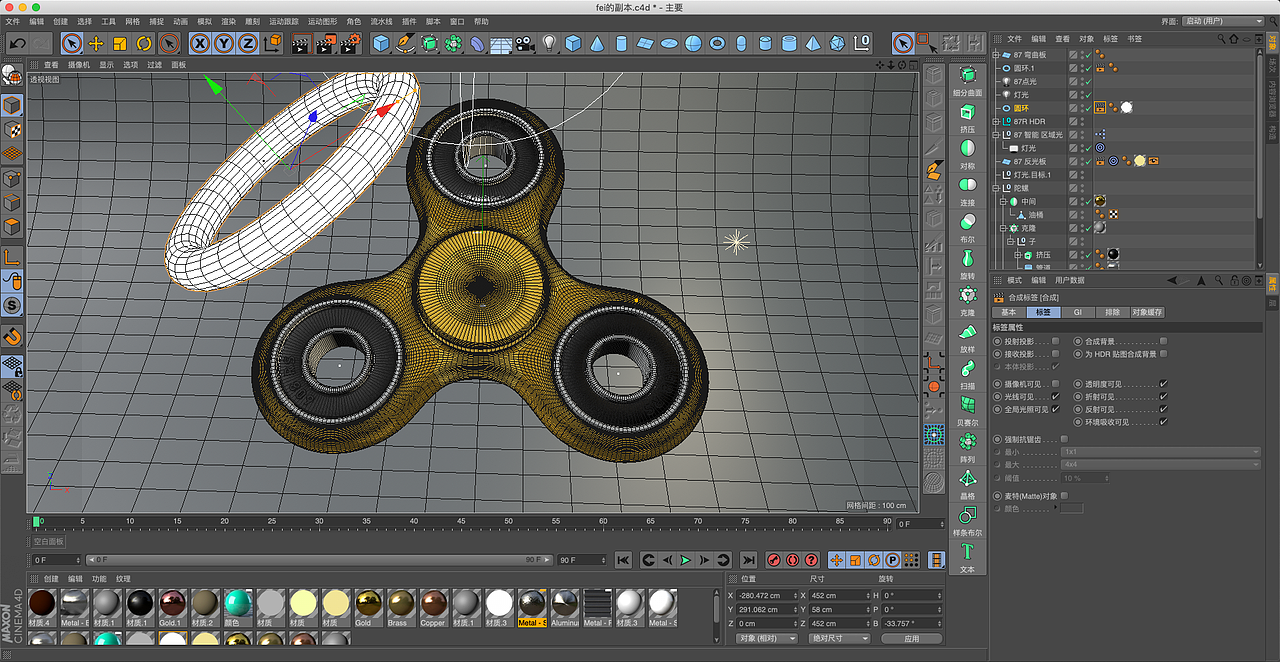This screenshot has width=1280, height=662.
Task: Open the 模拟 menu in the main menu bar
Action: (205, 21)
